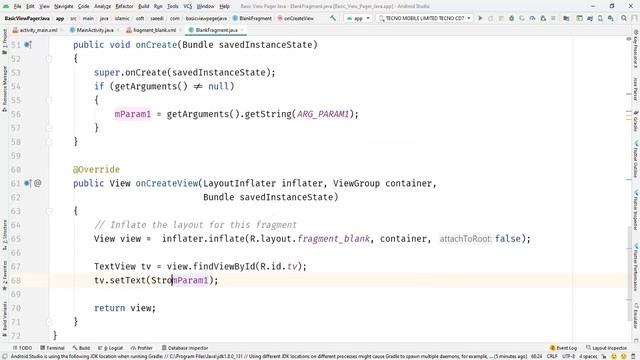Open the Build tool window at bottom
640x360 pixels.
[81, 348]
